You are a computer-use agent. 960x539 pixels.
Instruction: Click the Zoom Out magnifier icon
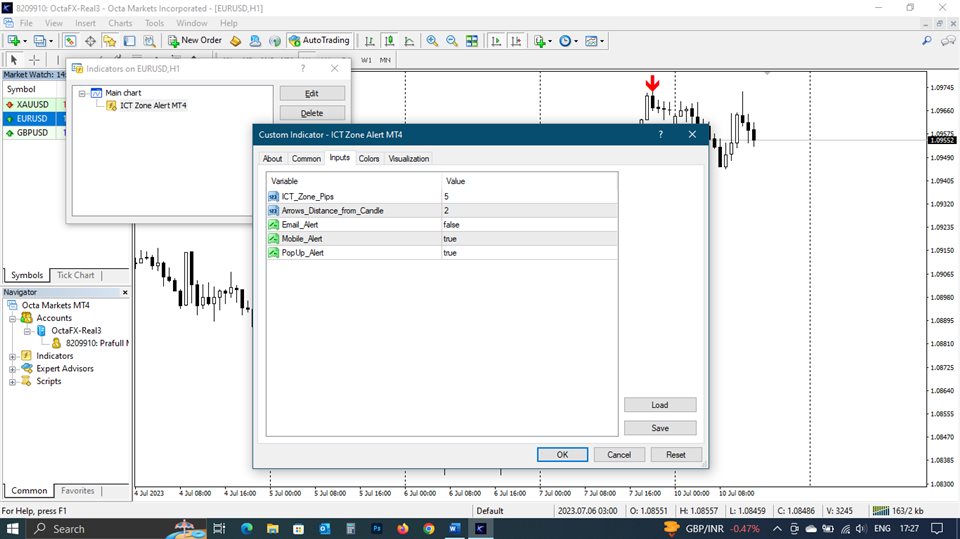point(452,41)
